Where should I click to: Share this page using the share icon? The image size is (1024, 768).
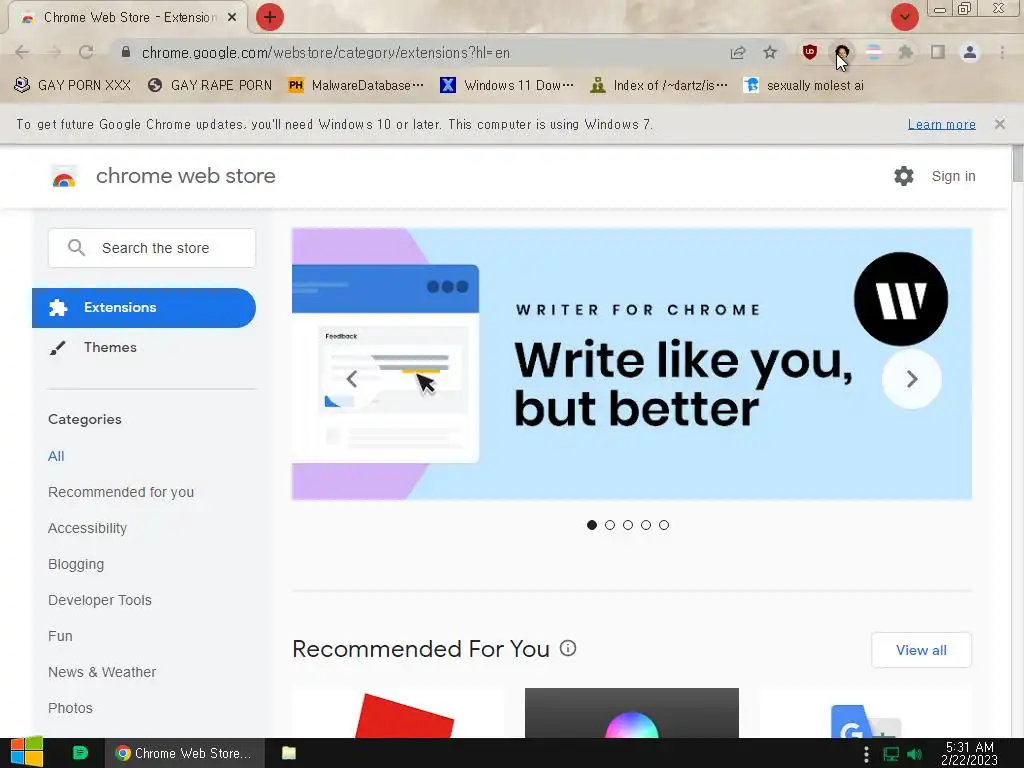pyautogui.click(x=738, y=52)
